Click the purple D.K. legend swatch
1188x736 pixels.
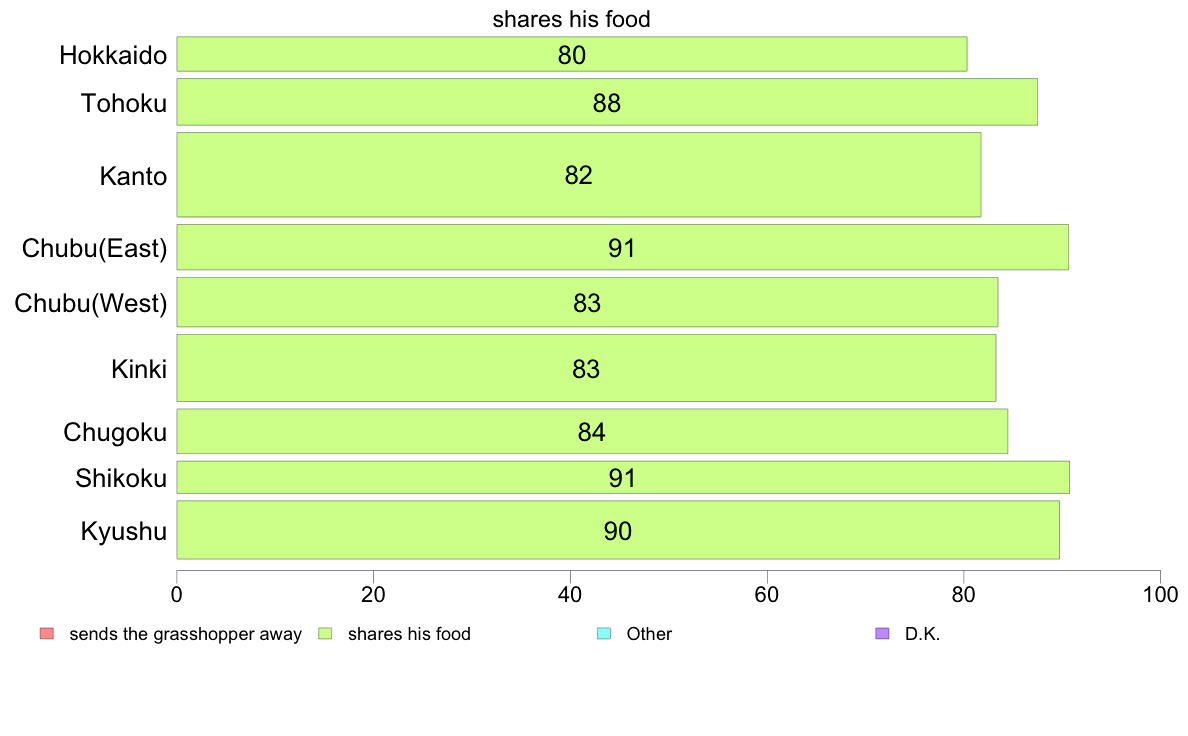[x=882, y=634]
